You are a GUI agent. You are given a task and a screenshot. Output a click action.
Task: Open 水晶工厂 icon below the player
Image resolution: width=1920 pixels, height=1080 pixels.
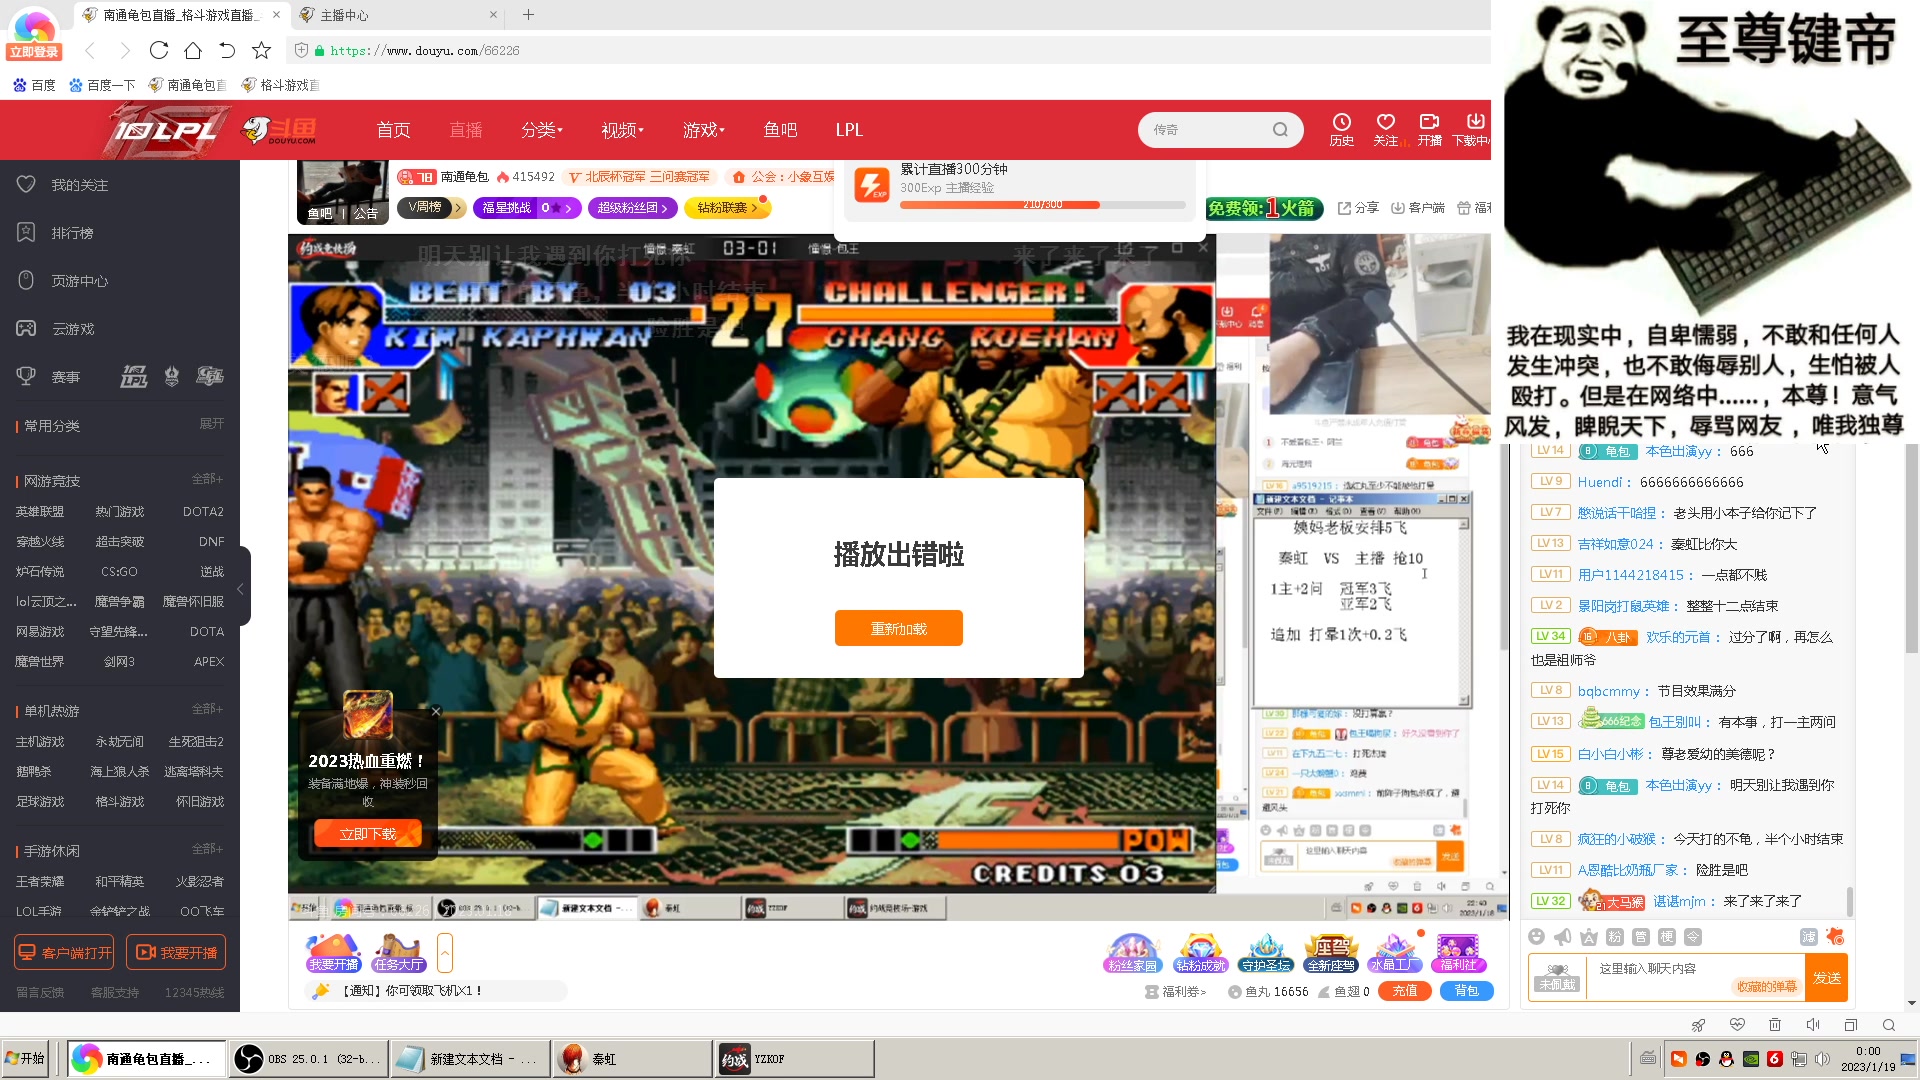[1395, 953]
